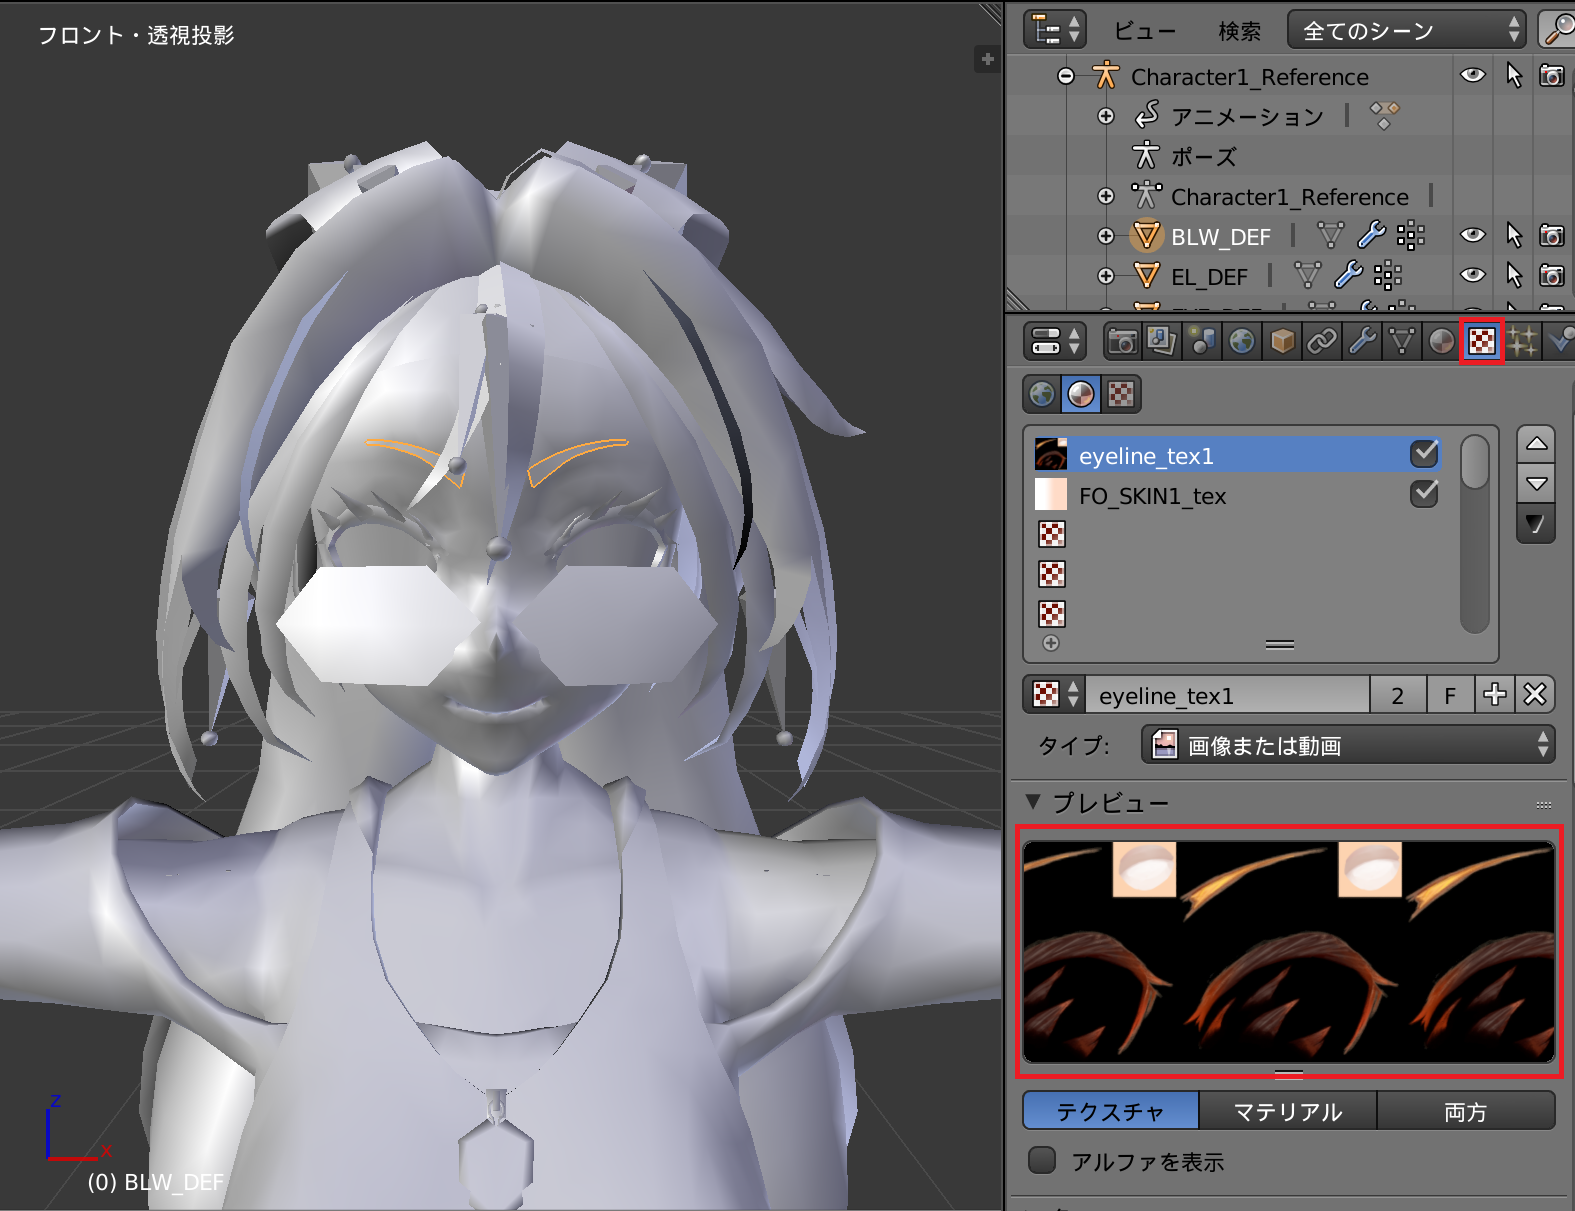
Task: Click the EL_DEF mesh object icon
Action: pos(1146,276)
